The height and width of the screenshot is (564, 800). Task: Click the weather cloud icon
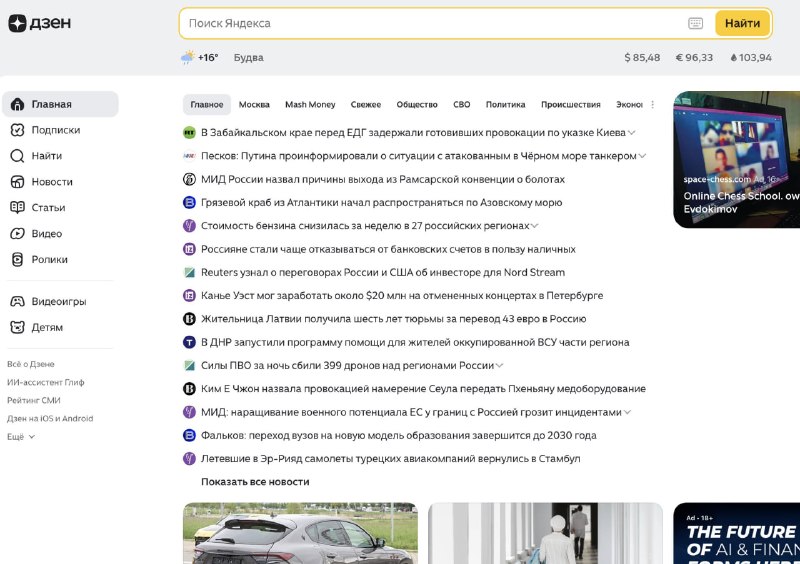(188, 57)
